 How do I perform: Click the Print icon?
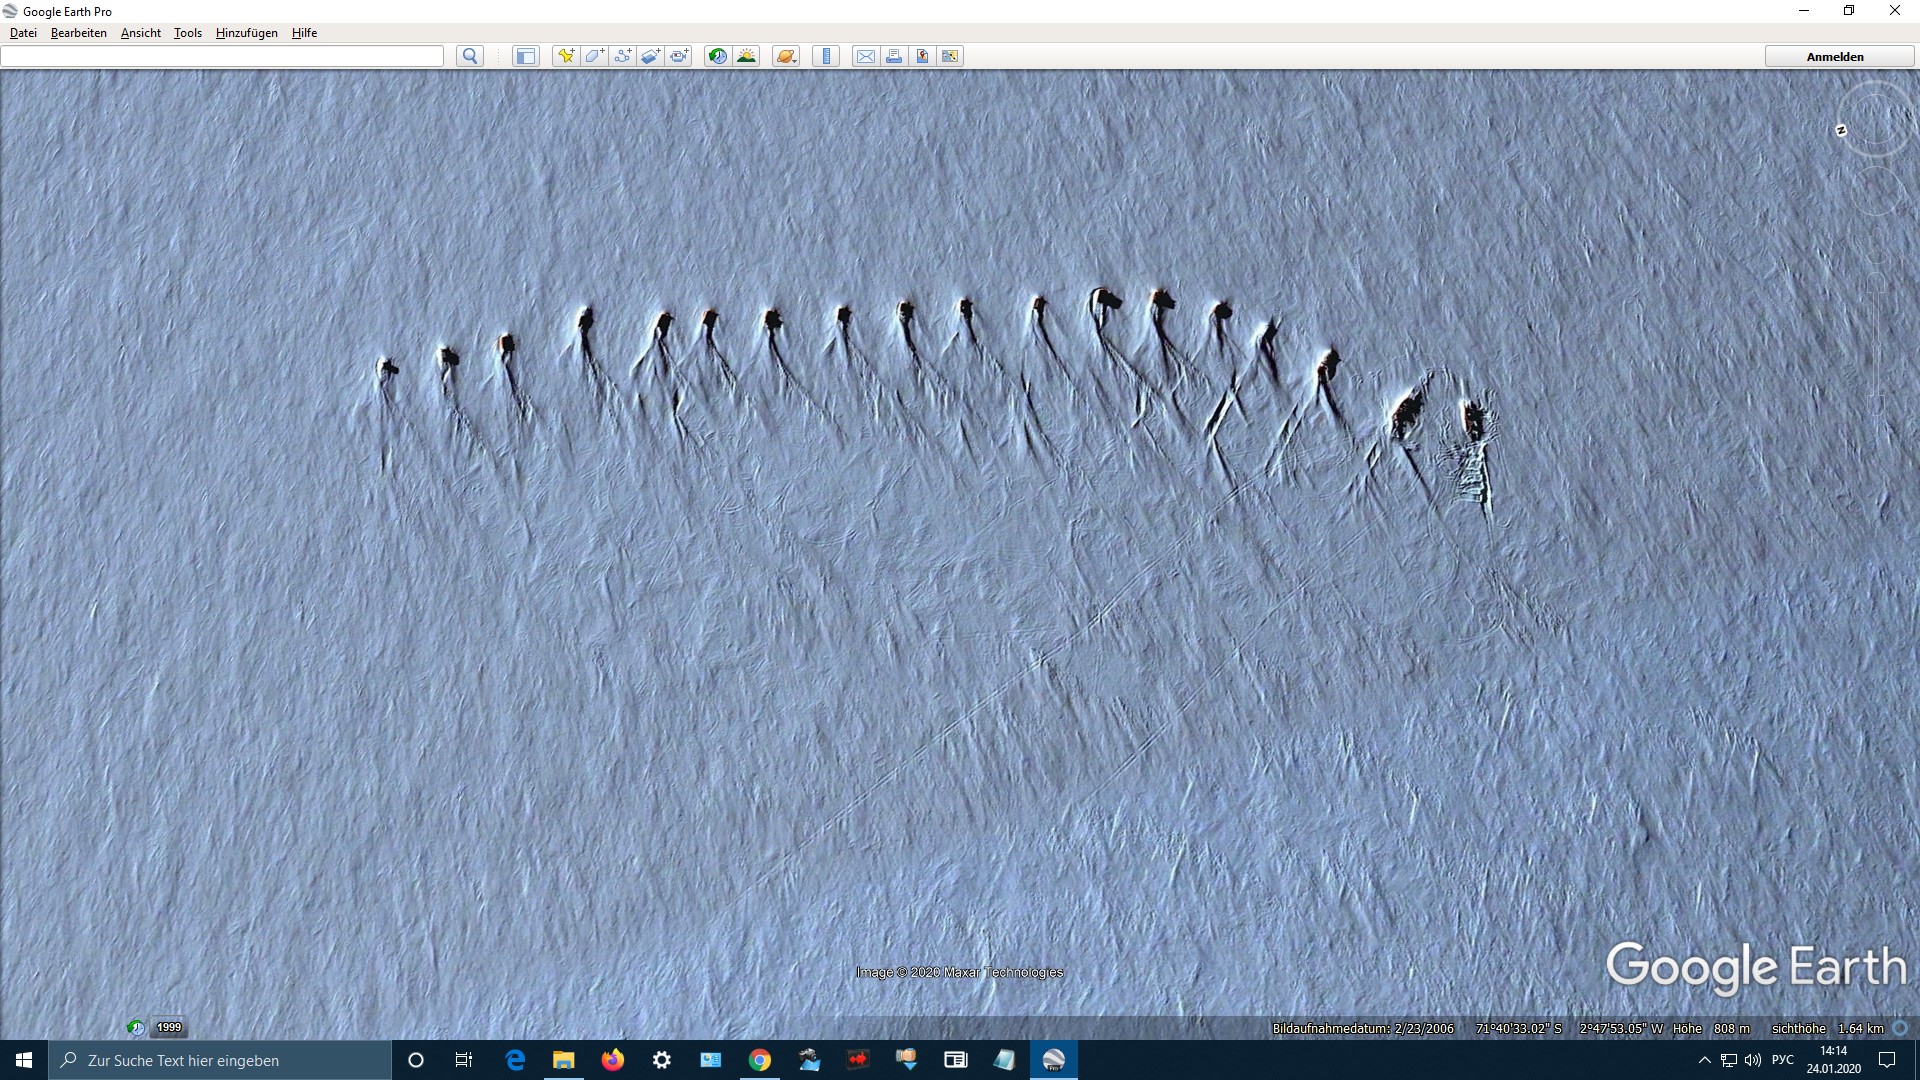tap(894, 56)
